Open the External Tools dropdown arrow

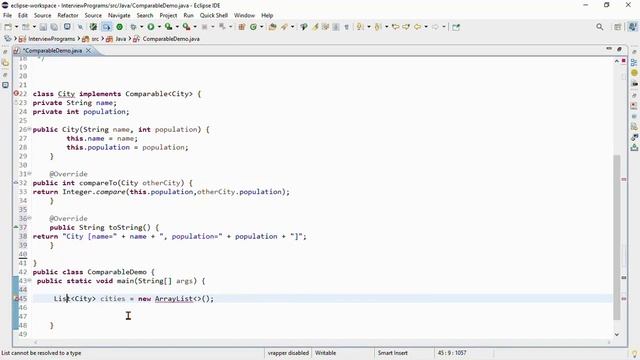[x=195, y=27]
